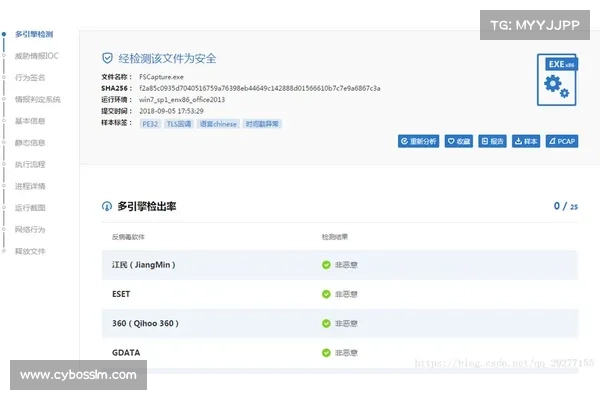Click the TLS回调 sample tag
Screen dimensions: 600x400
pyautogui.click(x=179, y=124)
